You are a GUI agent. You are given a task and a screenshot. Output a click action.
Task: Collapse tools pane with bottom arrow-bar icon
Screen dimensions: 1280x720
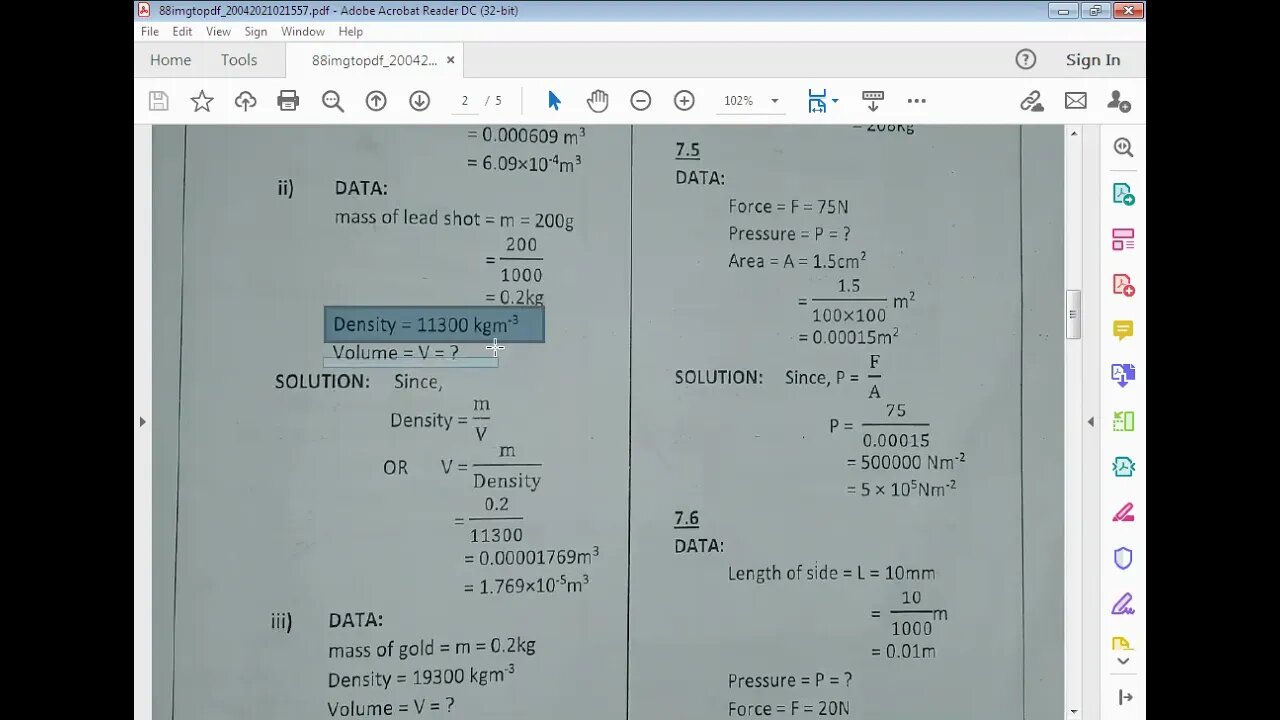click(1125, 697)
